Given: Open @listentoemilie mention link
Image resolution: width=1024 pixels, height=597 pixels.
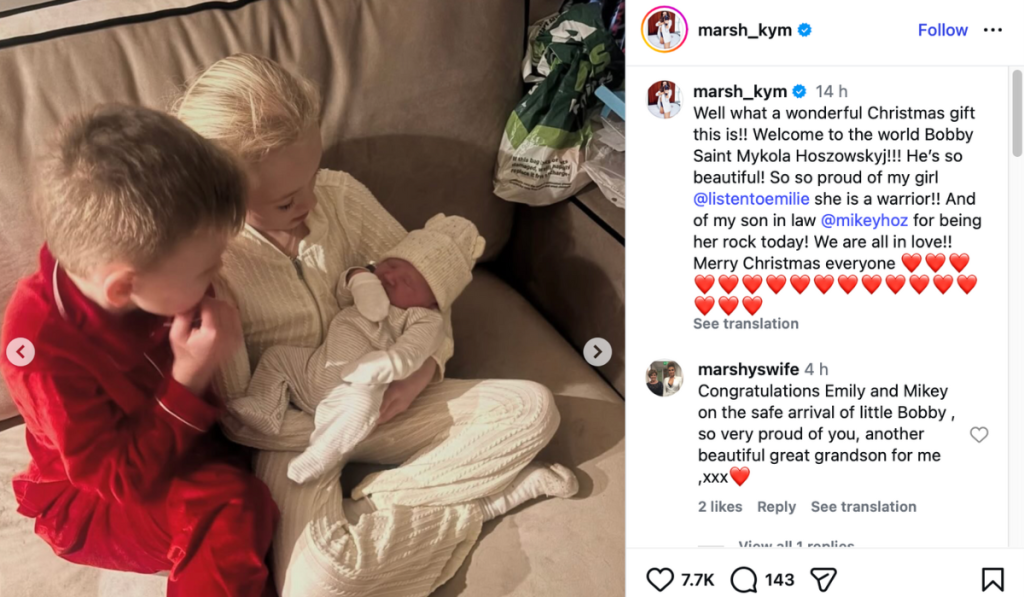Looking at the screenshot, I should (751, 199).
